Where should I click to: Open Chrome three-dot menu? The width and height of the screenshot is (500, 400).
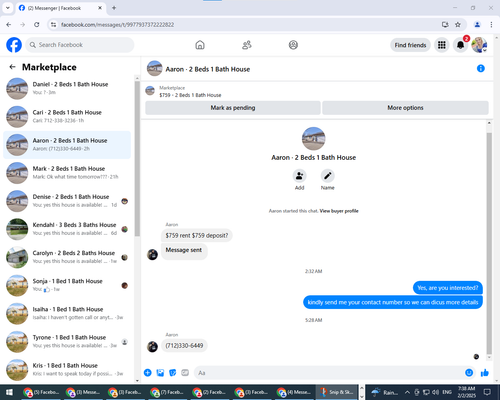(491, 25)
